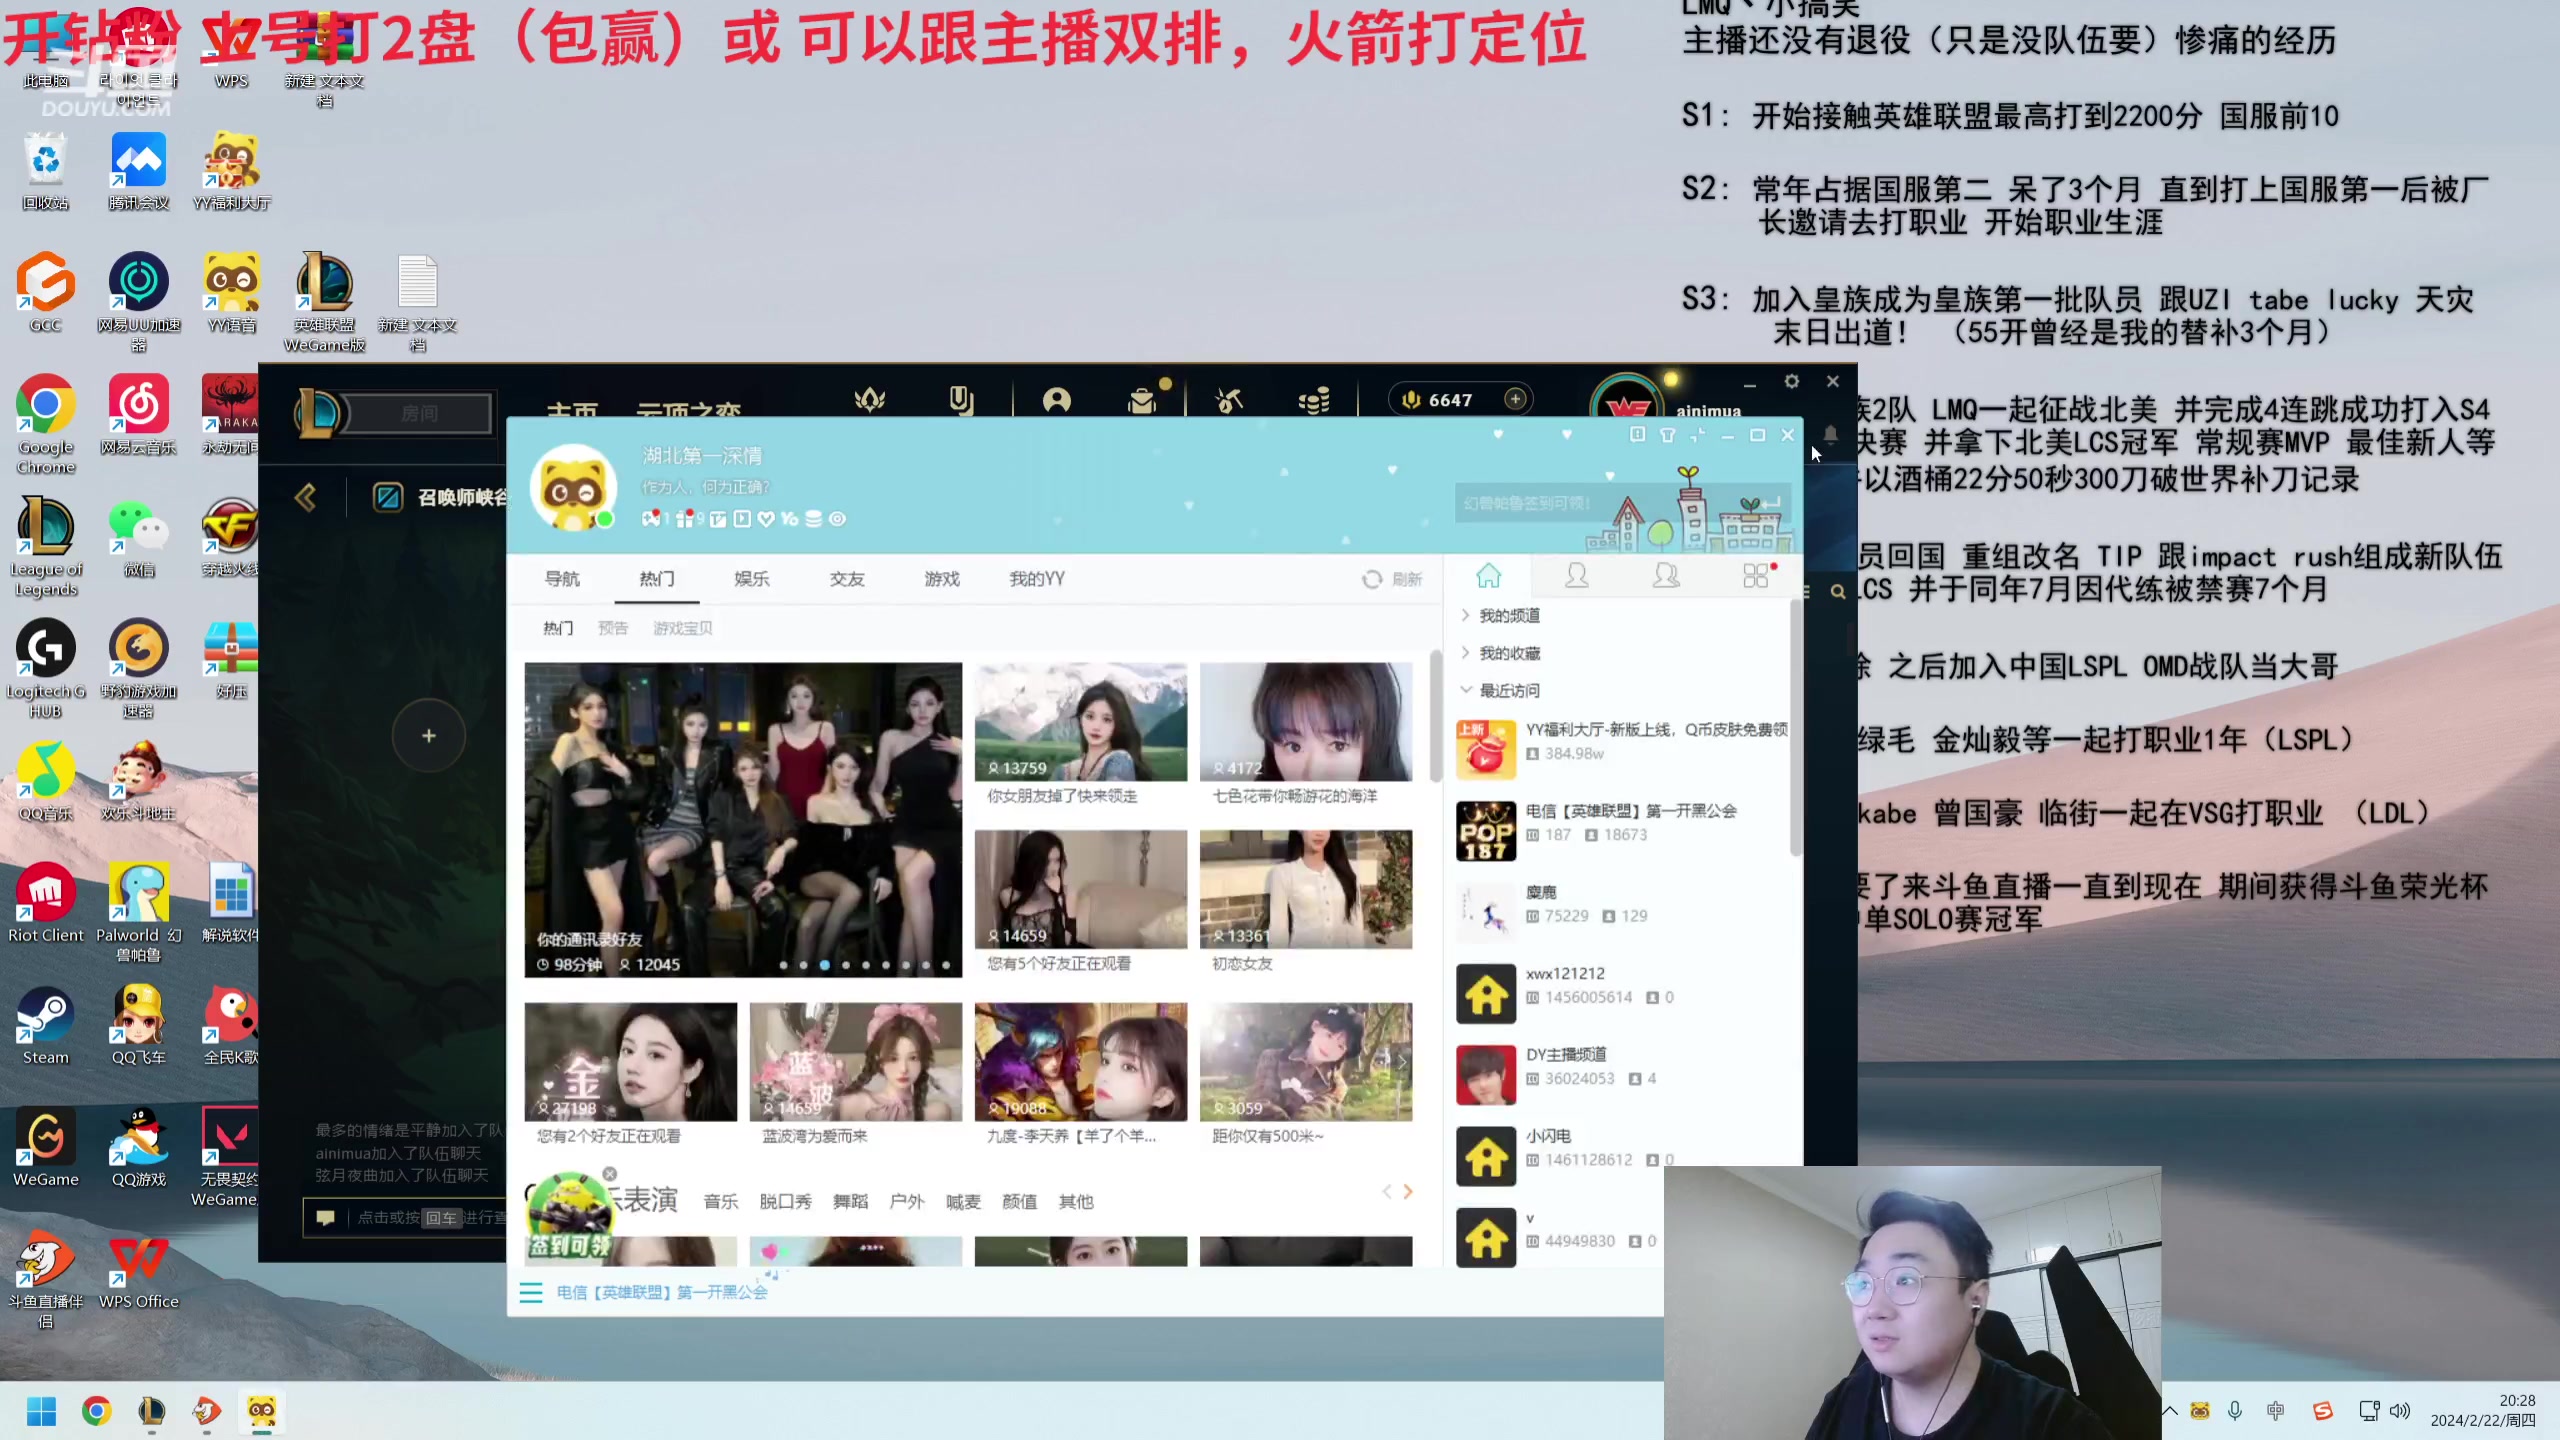
Task: Click League client back chevron arrow
Action: coord(305,497)
